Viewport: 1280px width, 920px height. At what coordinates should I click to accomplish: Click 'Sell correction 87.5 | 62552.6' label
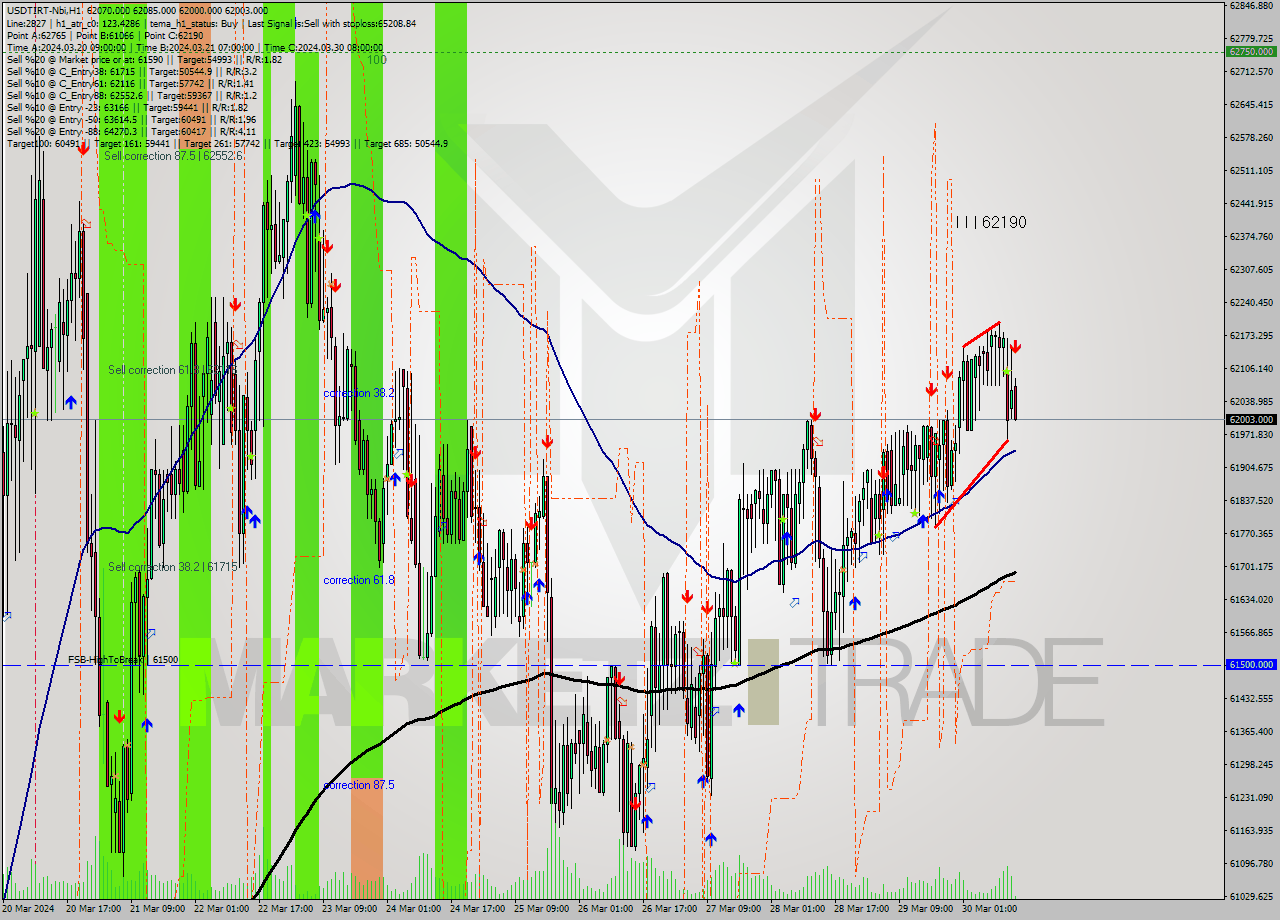pos(173,156)
